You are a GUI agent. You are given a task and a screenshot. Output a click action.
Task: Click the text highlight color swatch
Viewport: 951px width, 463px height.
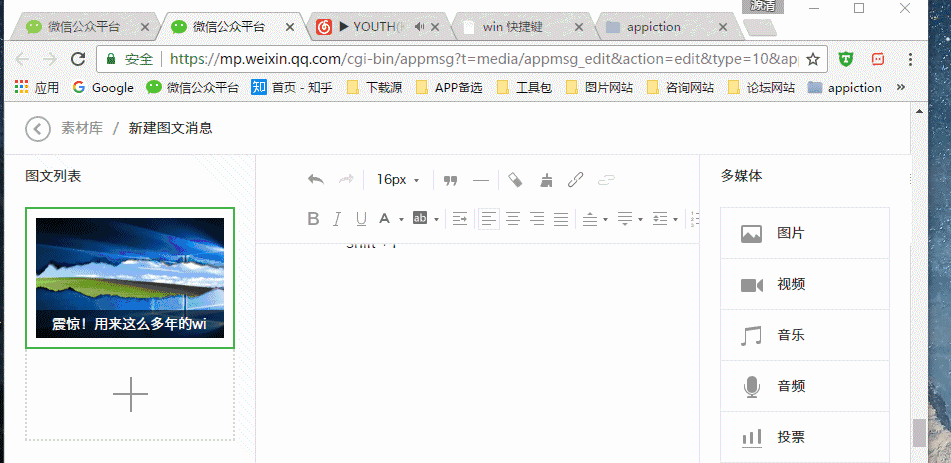(420, 219)
